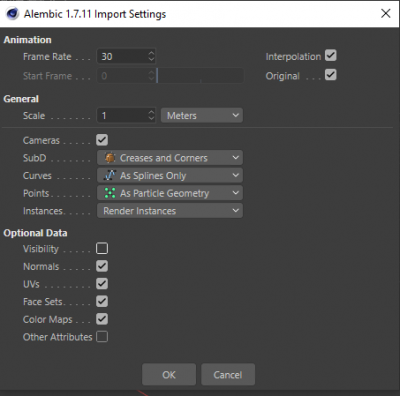Uncheck the Original checkbox
Screen dimensions: 400x396
331,75
